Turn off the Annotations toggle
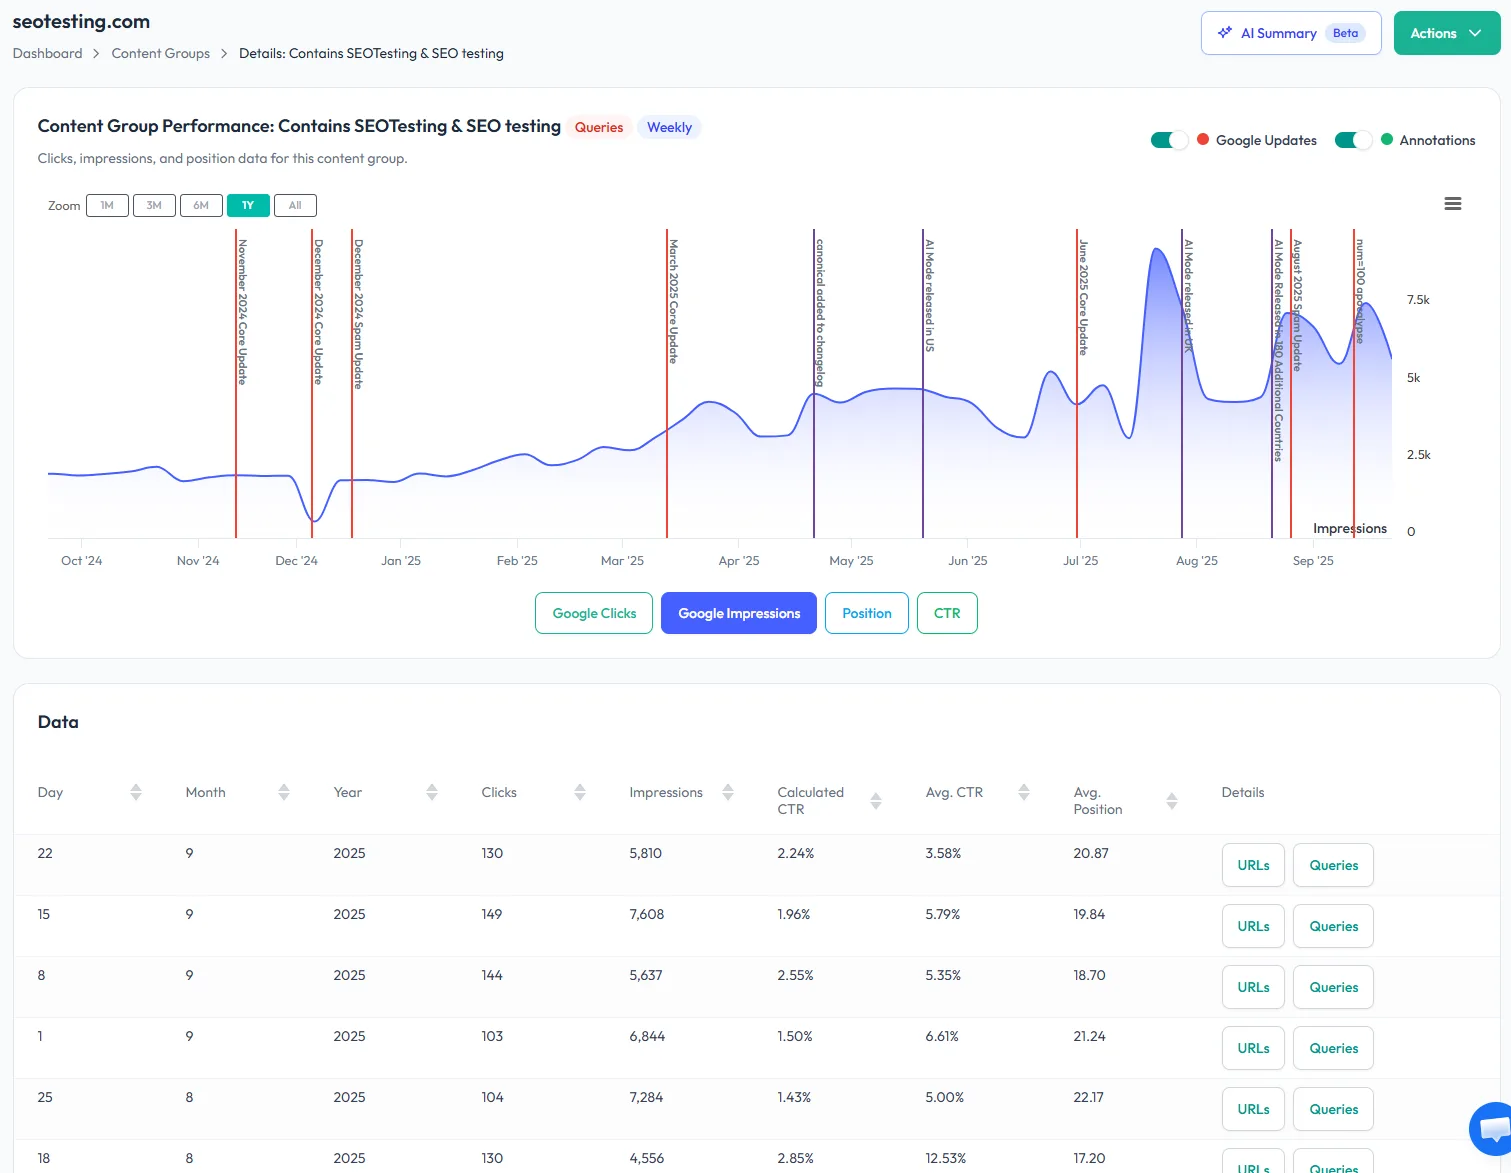 (x=1353, y=140)
